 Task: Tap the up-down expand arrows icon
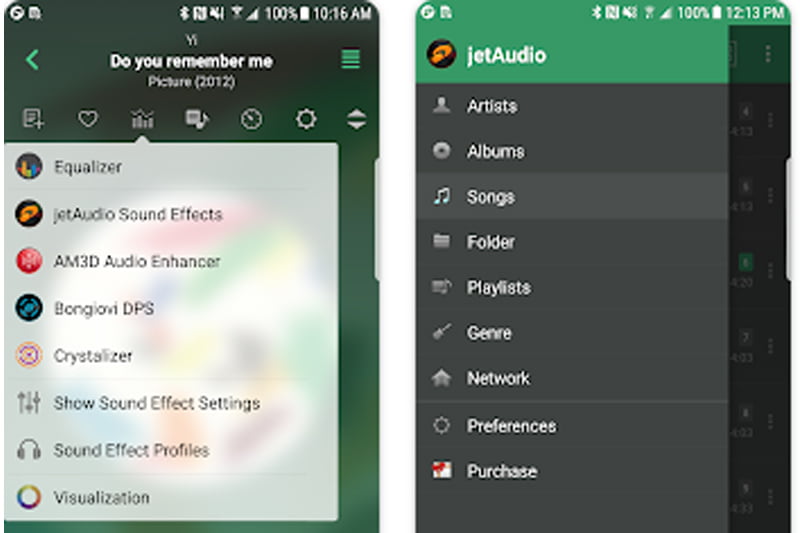point(356,119)
